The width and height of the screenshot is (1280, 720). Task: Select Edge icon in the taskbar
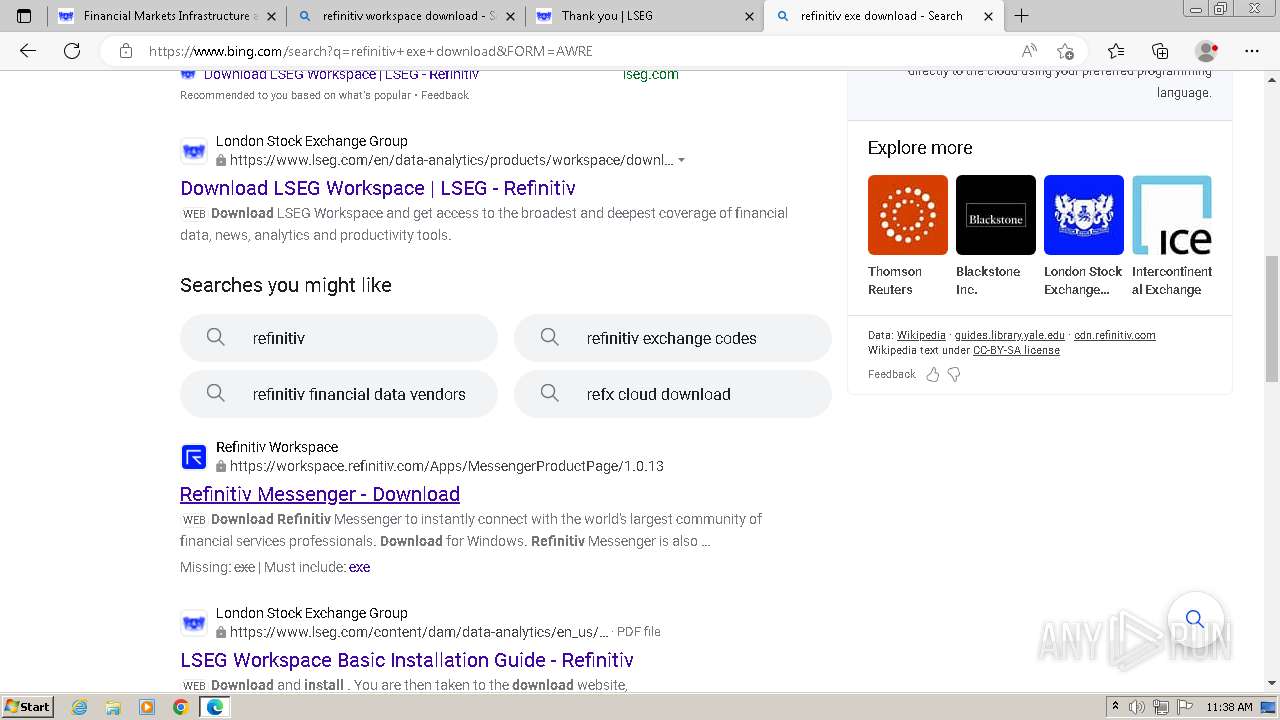(x=214, y=707)
